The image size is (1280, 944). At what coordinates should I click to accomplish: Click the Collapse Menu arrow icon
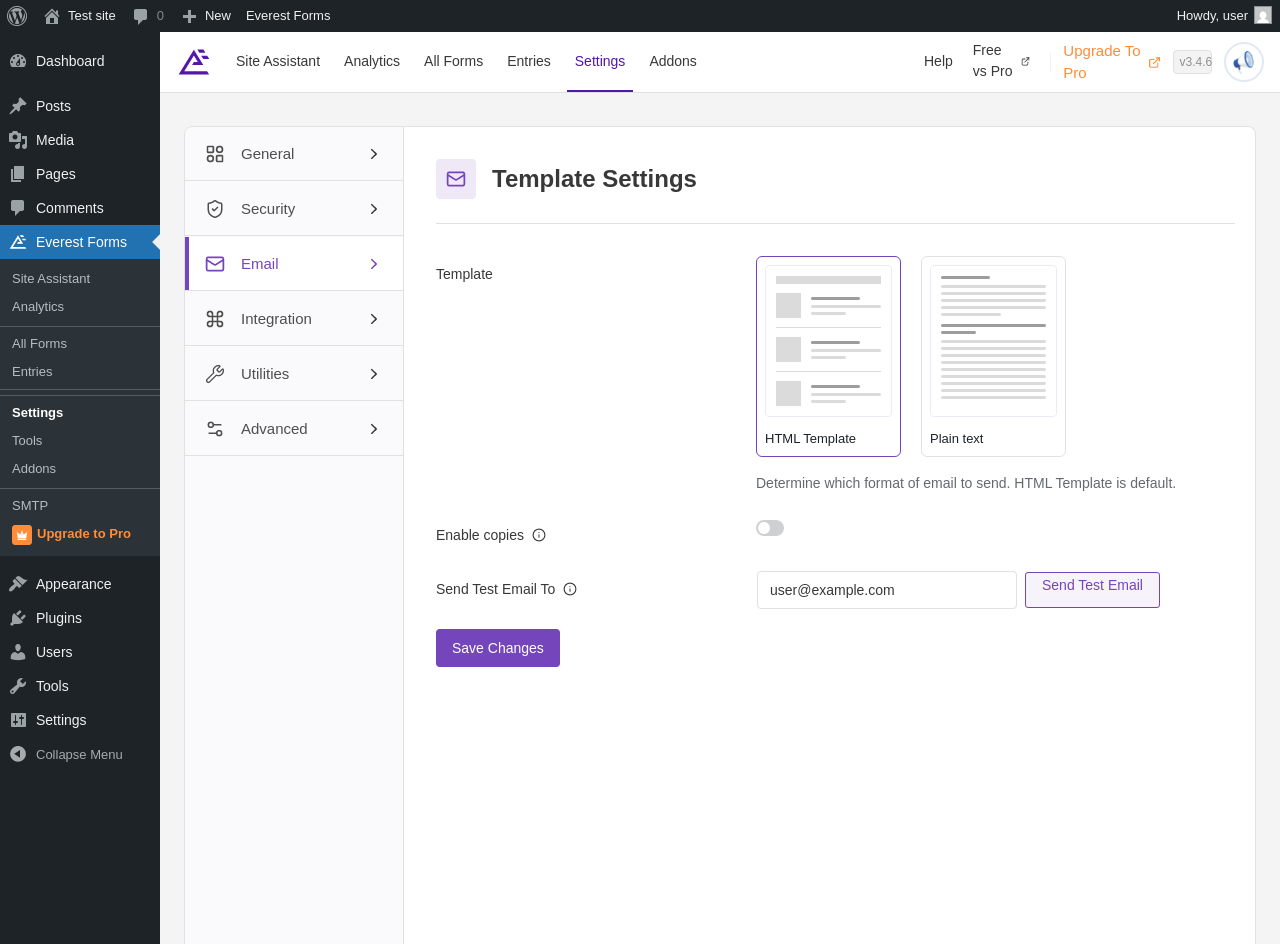[x=18, y=754]
